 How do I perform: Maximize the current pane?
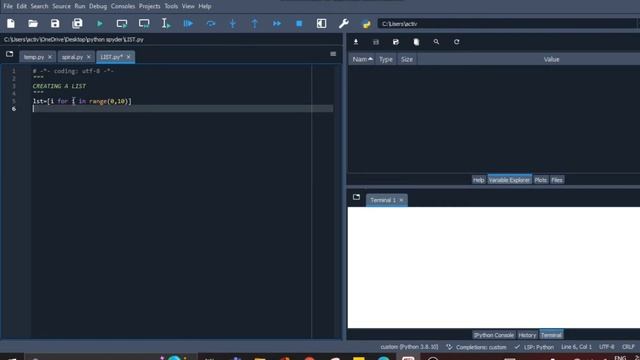point(321,24)
